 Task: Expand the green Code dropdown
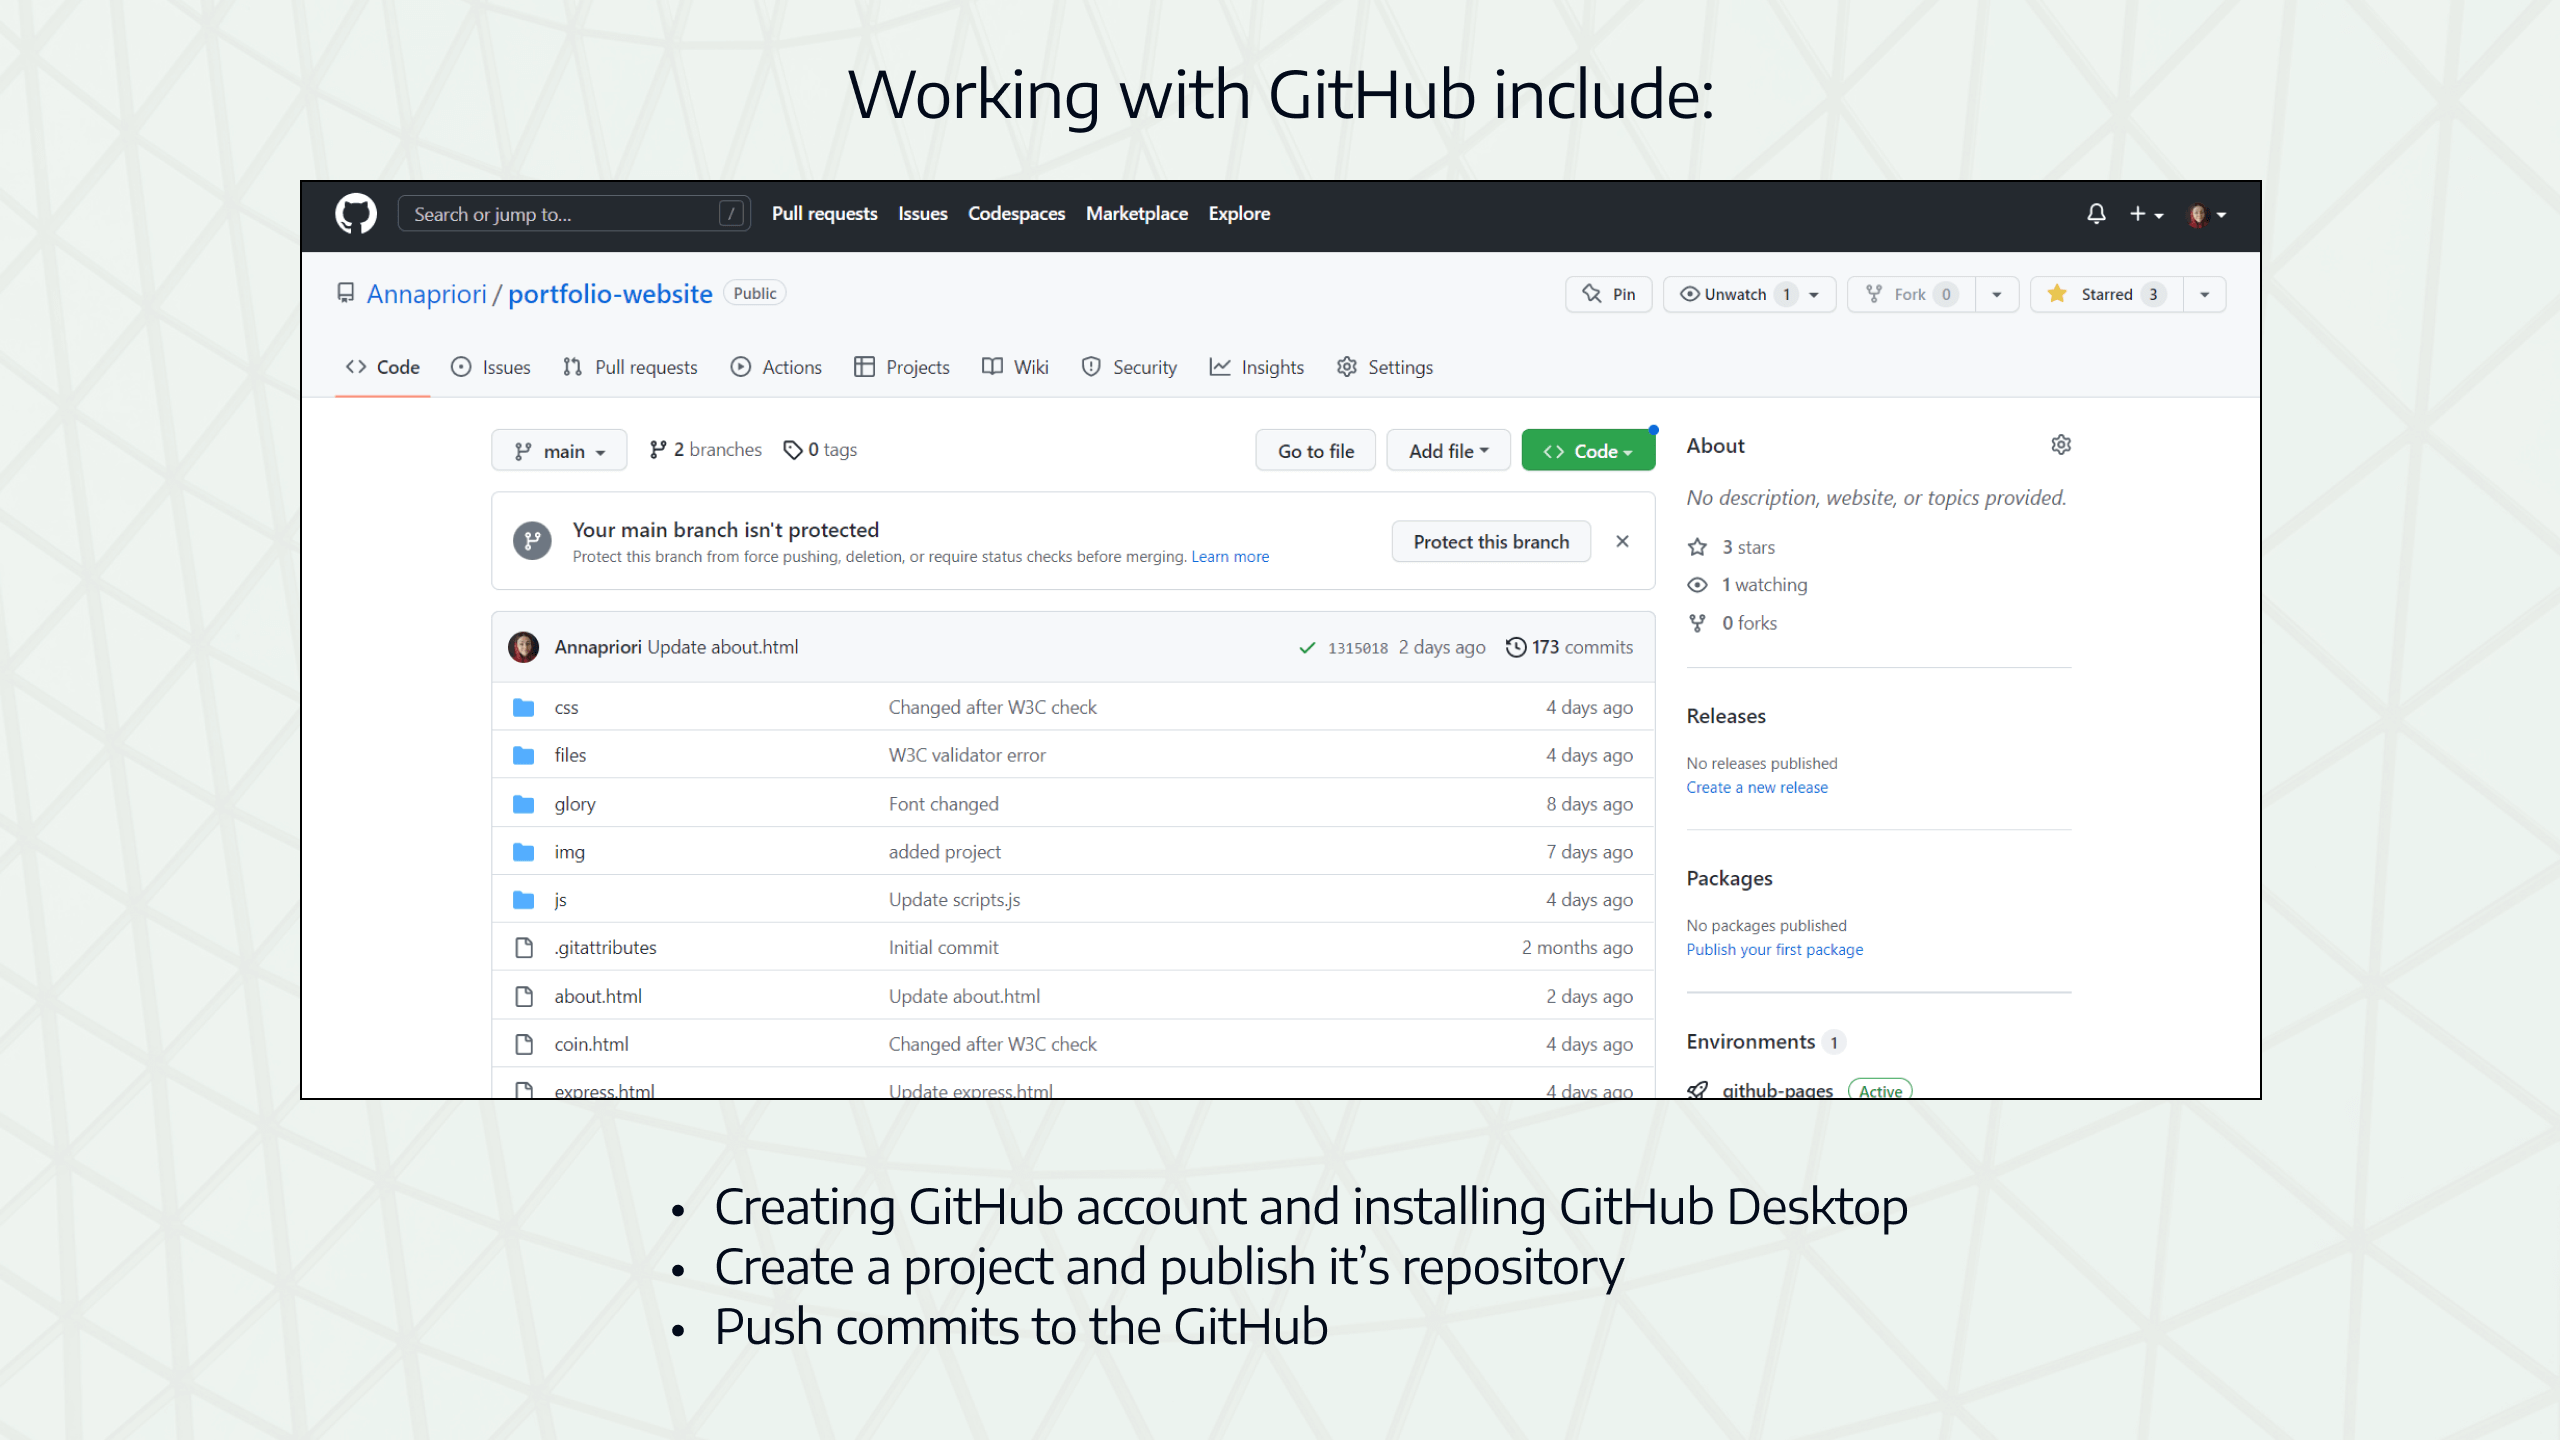point(1588,450)
